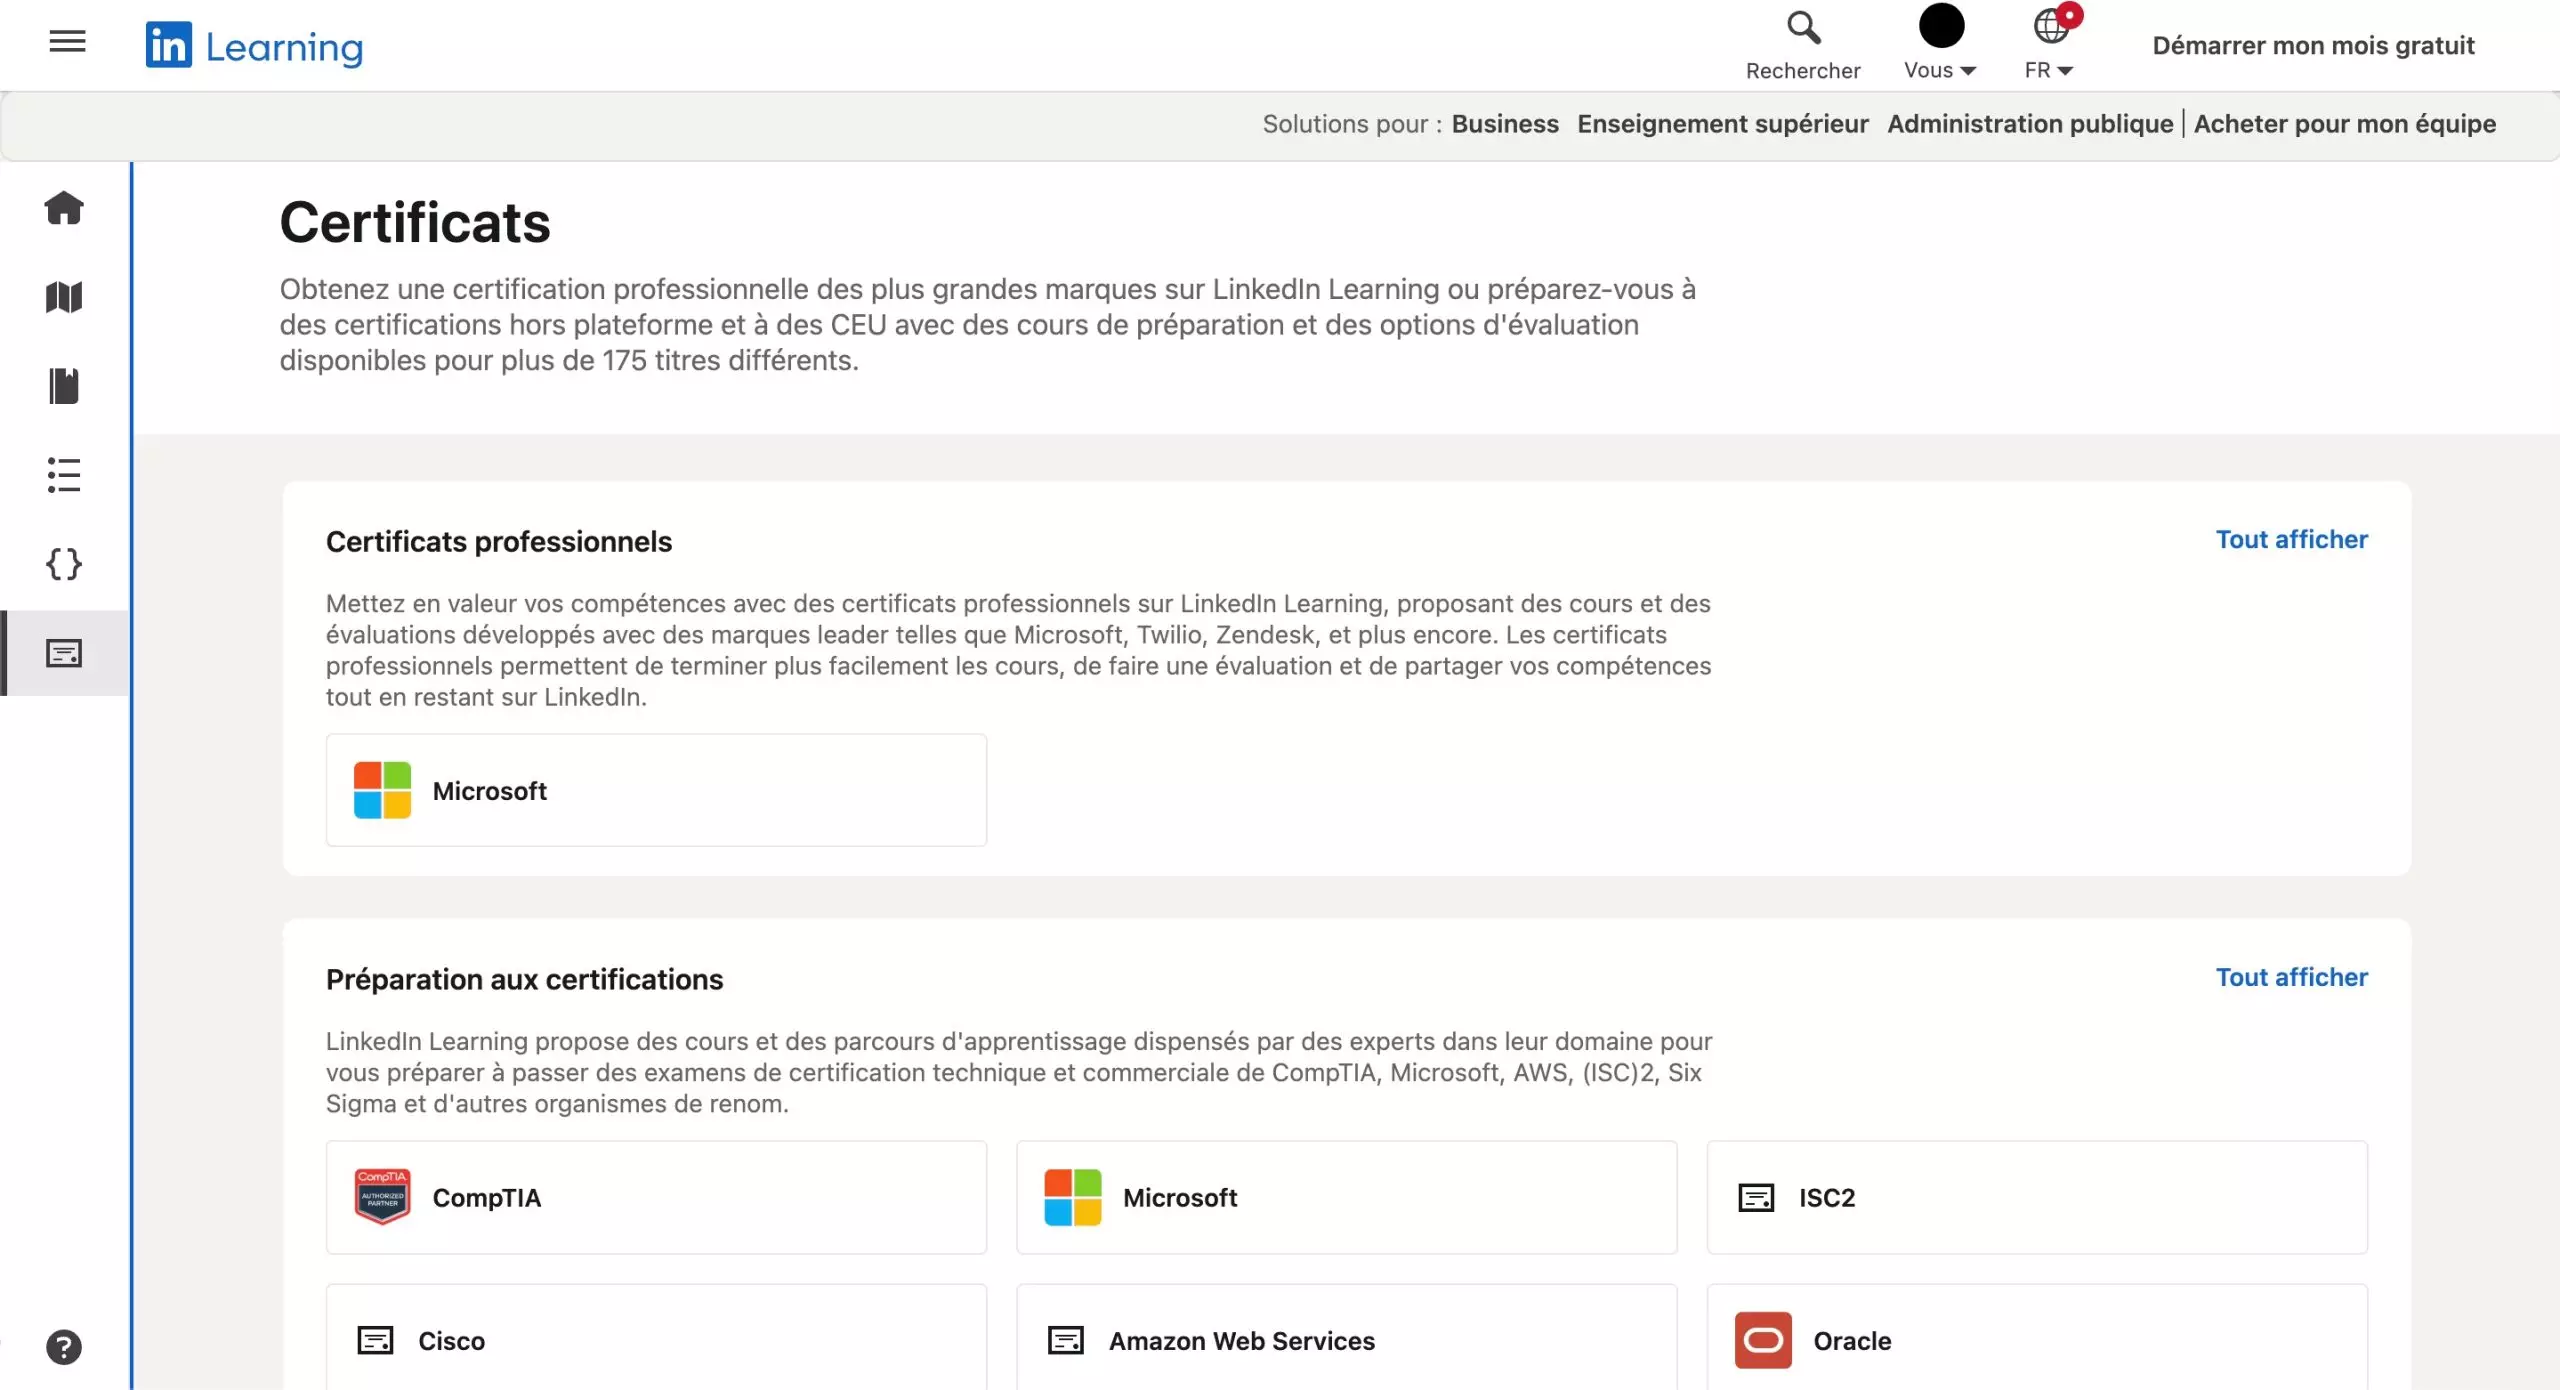The height and width of the screenshot is (1390, 2560).
Task: Open the CompTIA certification card
Action: [656, 1197]
